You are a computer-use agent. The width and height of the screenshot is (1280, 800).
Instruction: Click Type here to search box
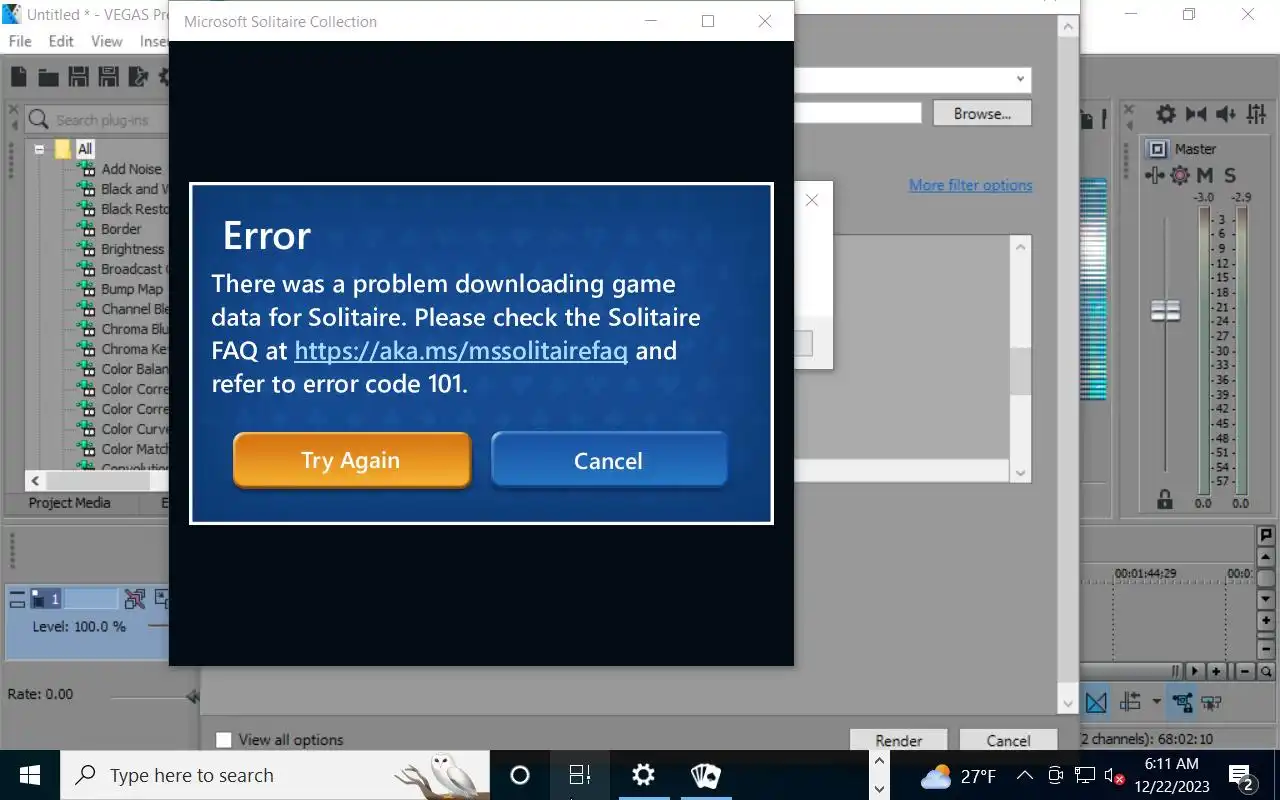(275, 775)
